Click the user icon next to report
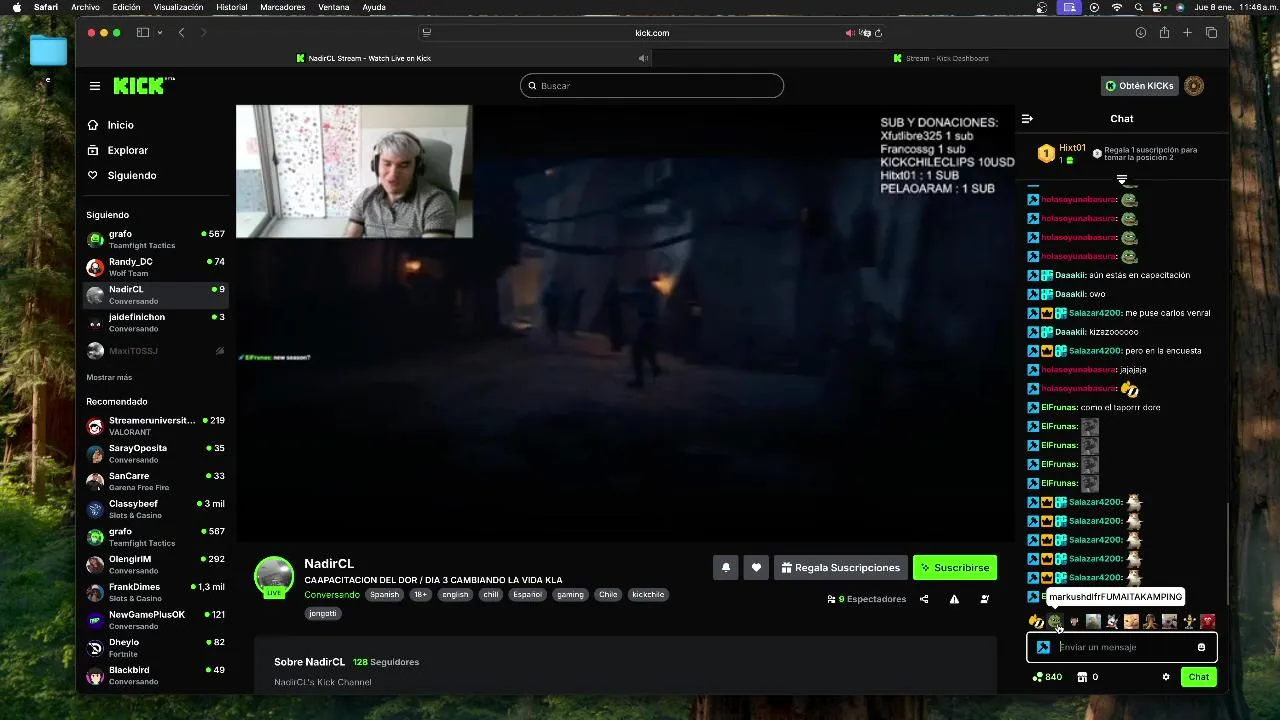The image size is (1280, 720). [985, 599]
